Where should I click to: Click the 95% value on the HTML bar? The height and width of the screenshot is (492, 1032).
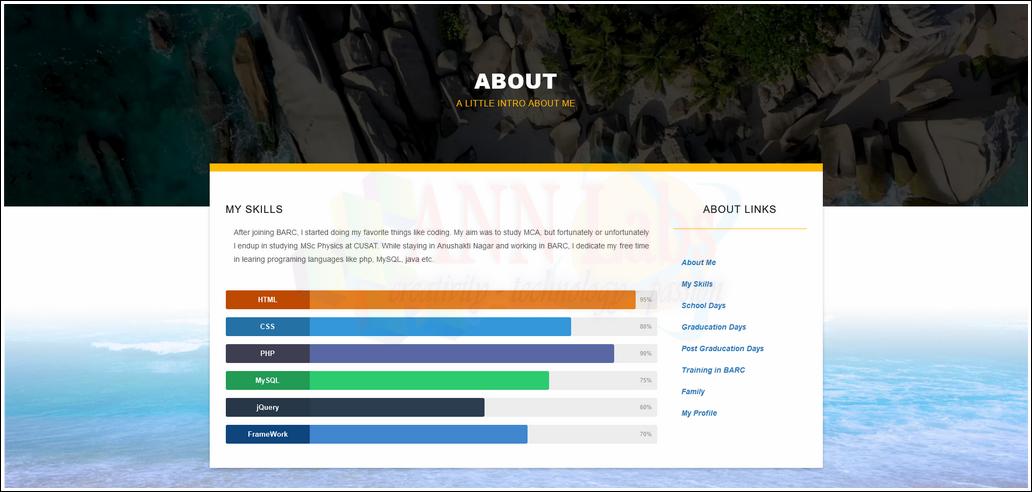(x=645, y=300)
